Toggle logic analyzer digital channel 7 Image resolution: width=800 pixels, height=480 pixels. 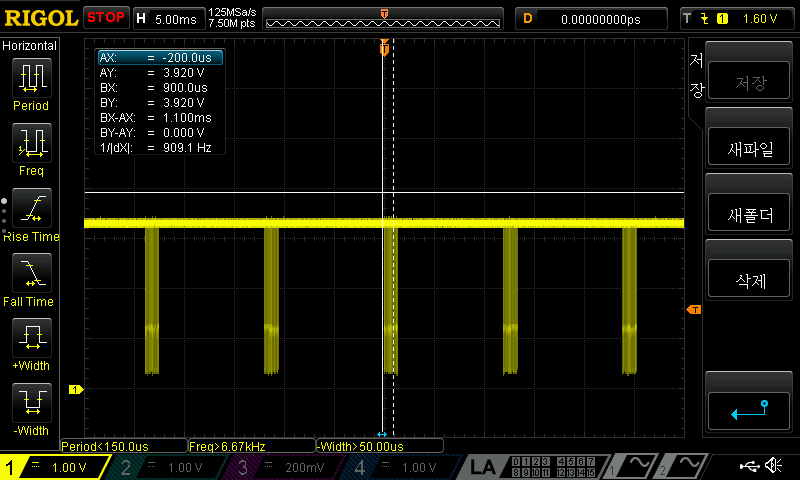coord(591,462)
